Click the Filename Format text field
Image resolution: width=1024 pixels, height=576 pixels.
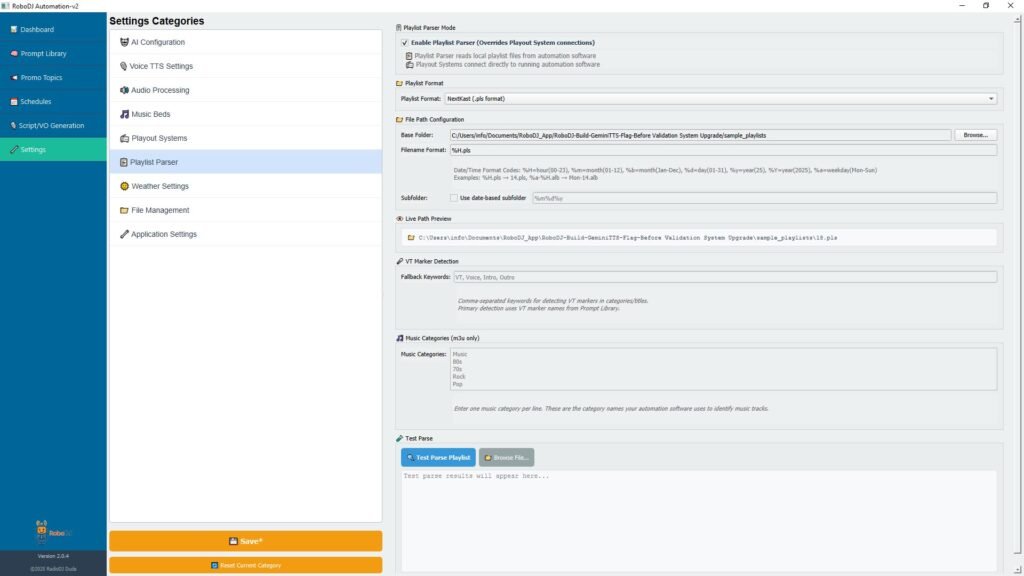pos(722,150)
